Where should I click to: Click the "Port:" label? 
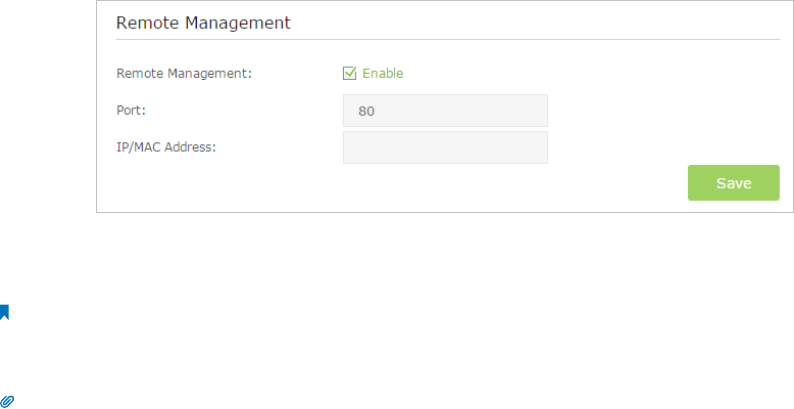pyautogui.click(x=131, y=110)
